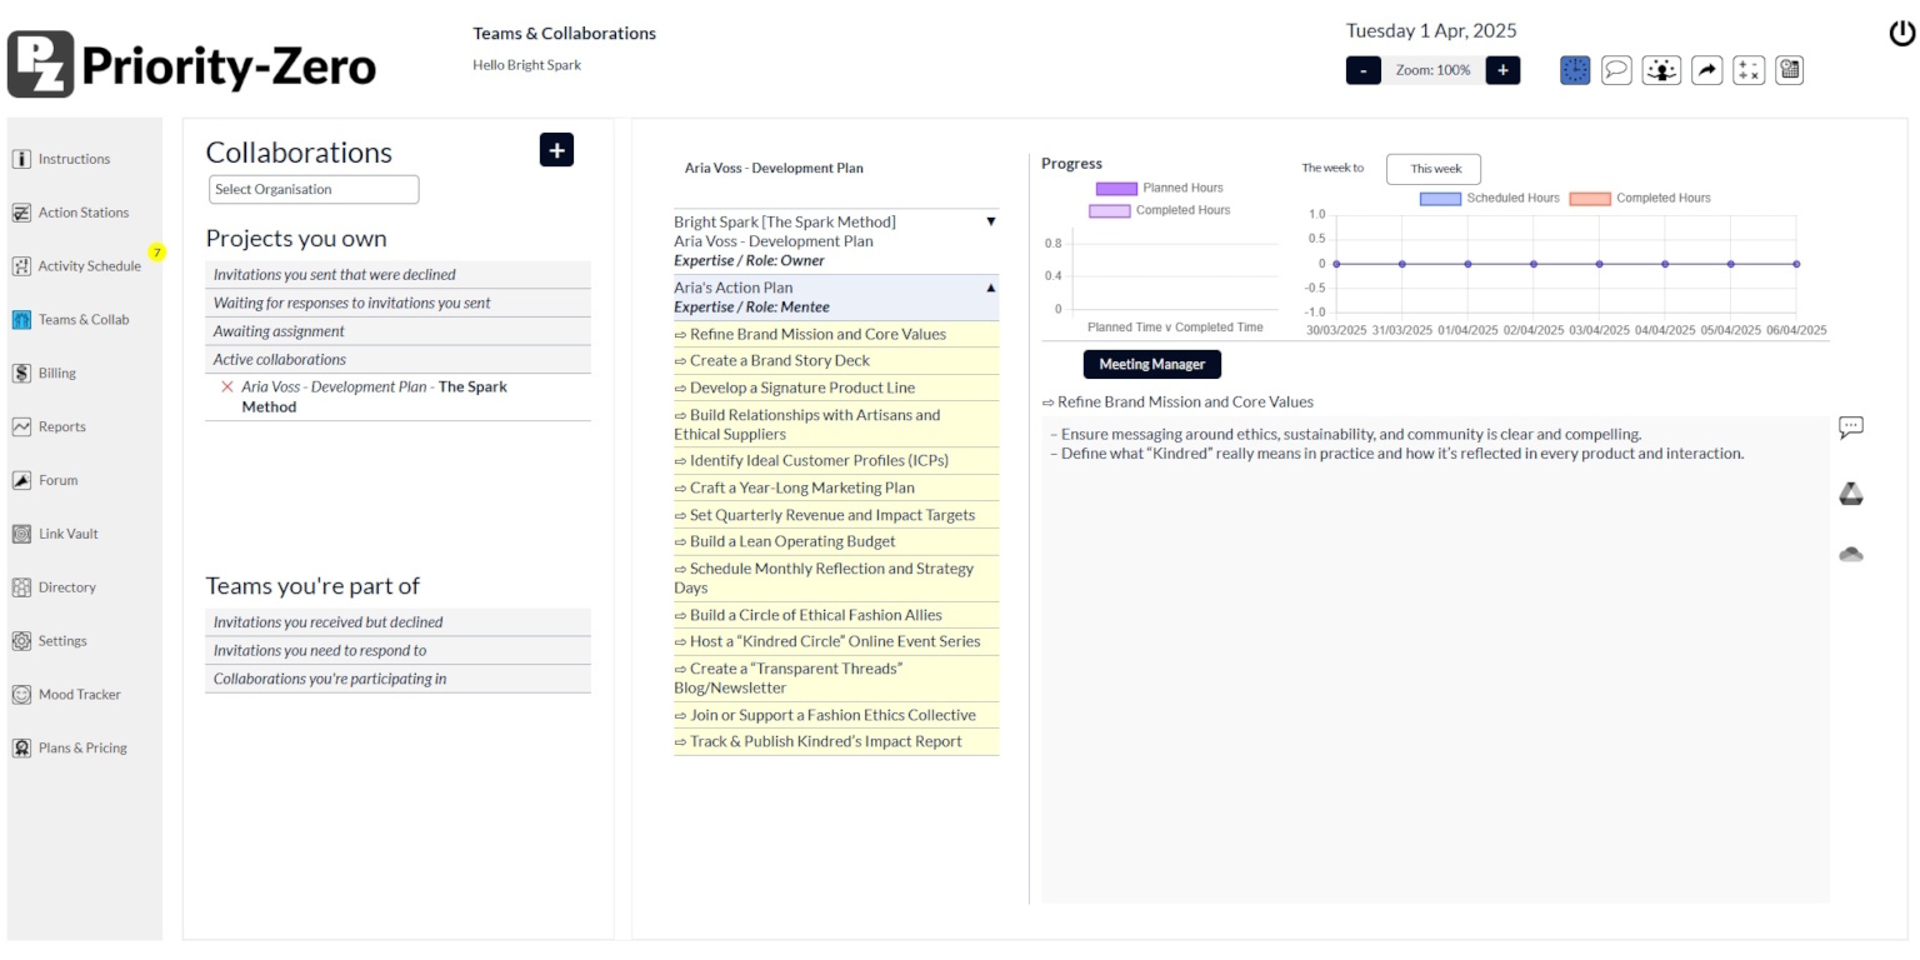Remove Aria Voss collaboration with red X

227,387
